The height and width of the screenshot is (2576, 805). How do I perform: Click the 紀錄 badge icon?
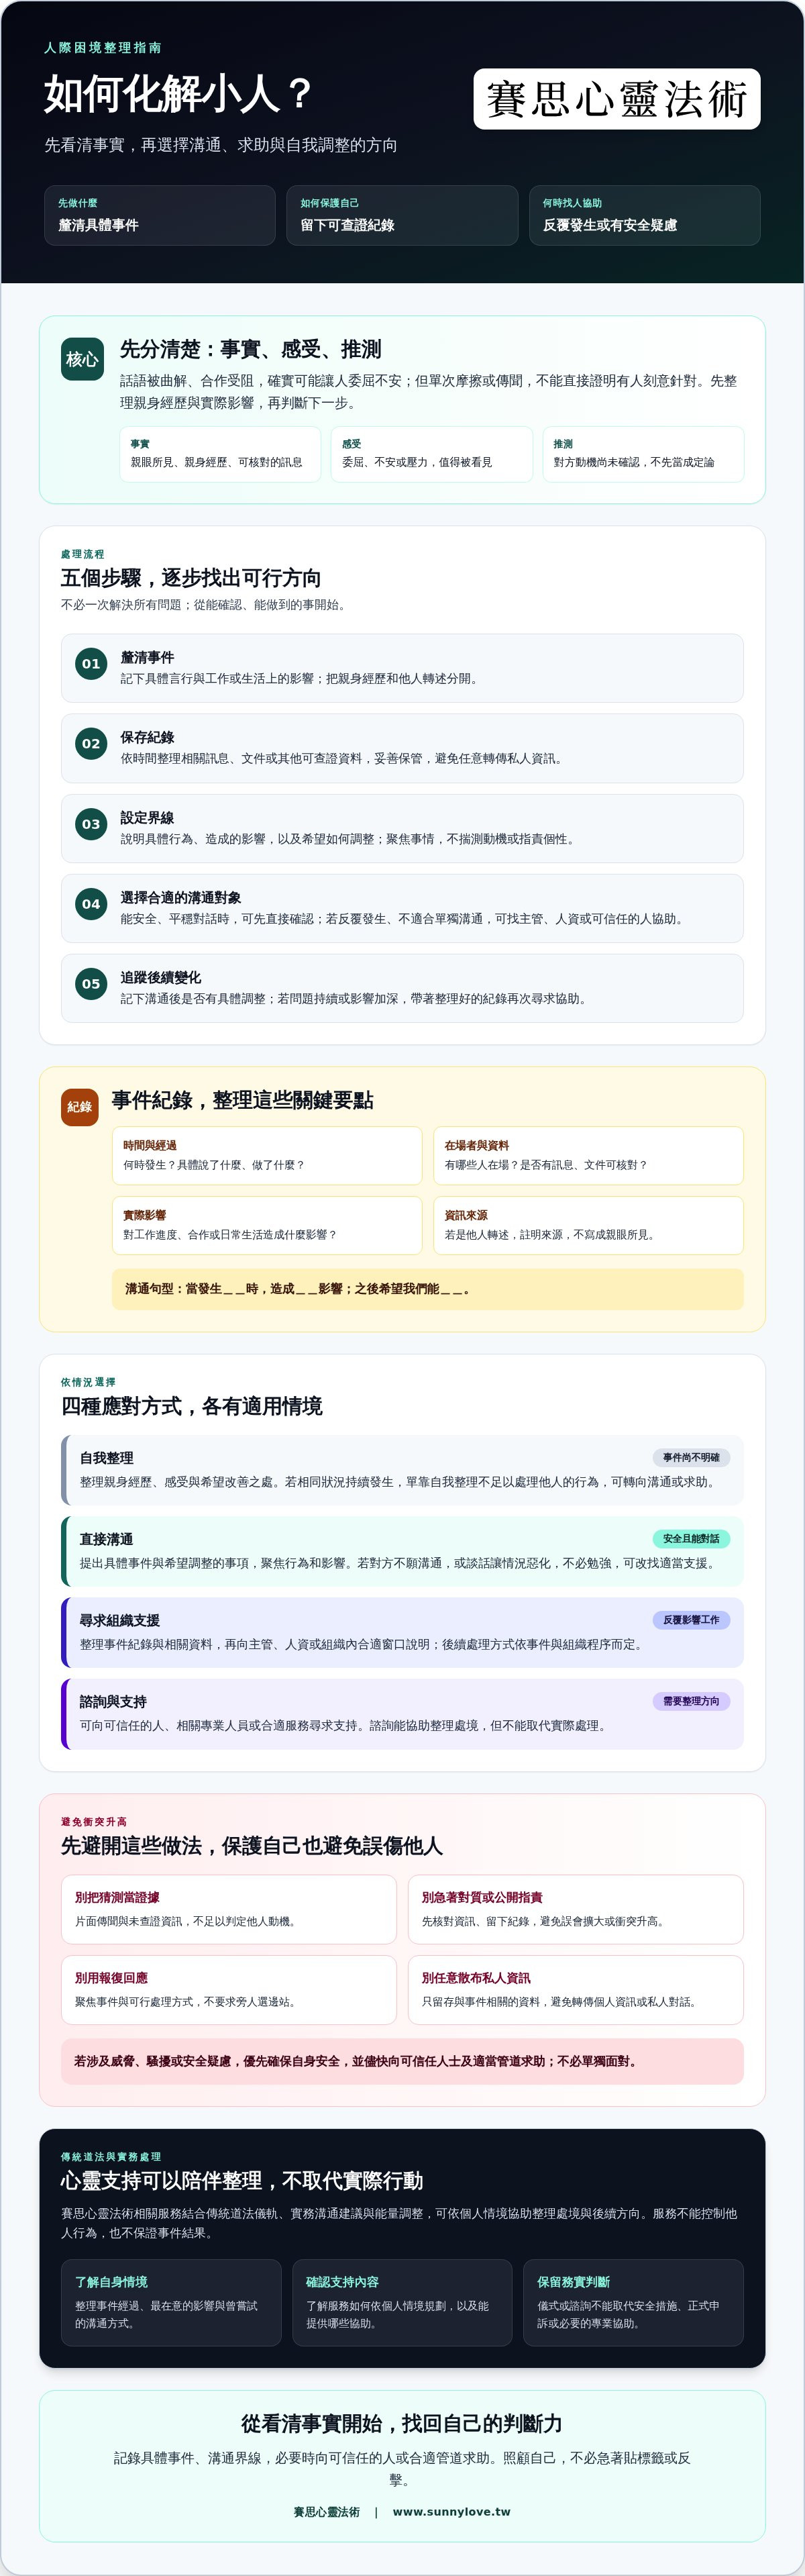point(80,1107)
